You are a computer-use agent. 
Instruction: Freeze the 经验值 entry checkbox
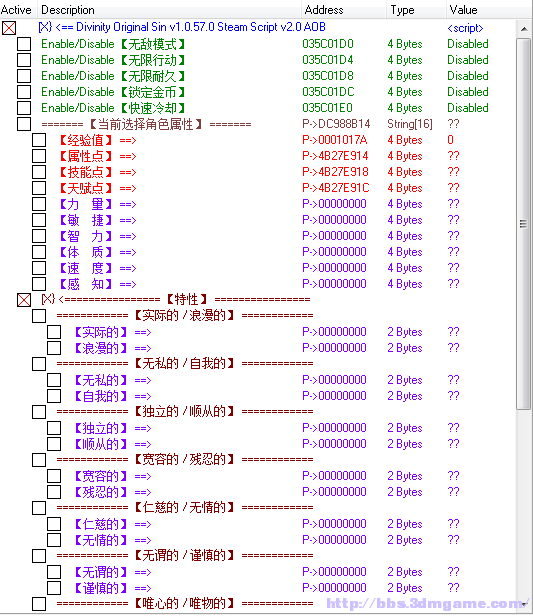tap(39, 140)
